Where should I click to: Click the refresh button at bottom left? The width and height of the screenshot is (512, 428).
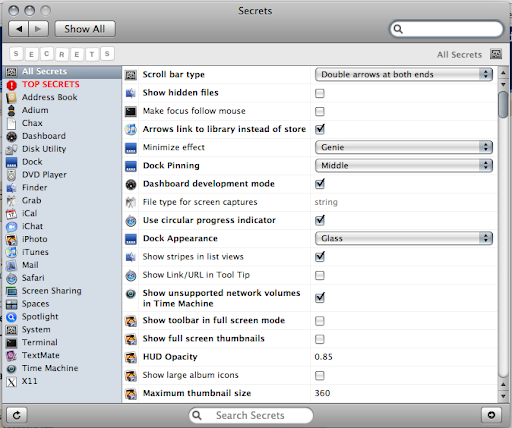tap(17, 415)
